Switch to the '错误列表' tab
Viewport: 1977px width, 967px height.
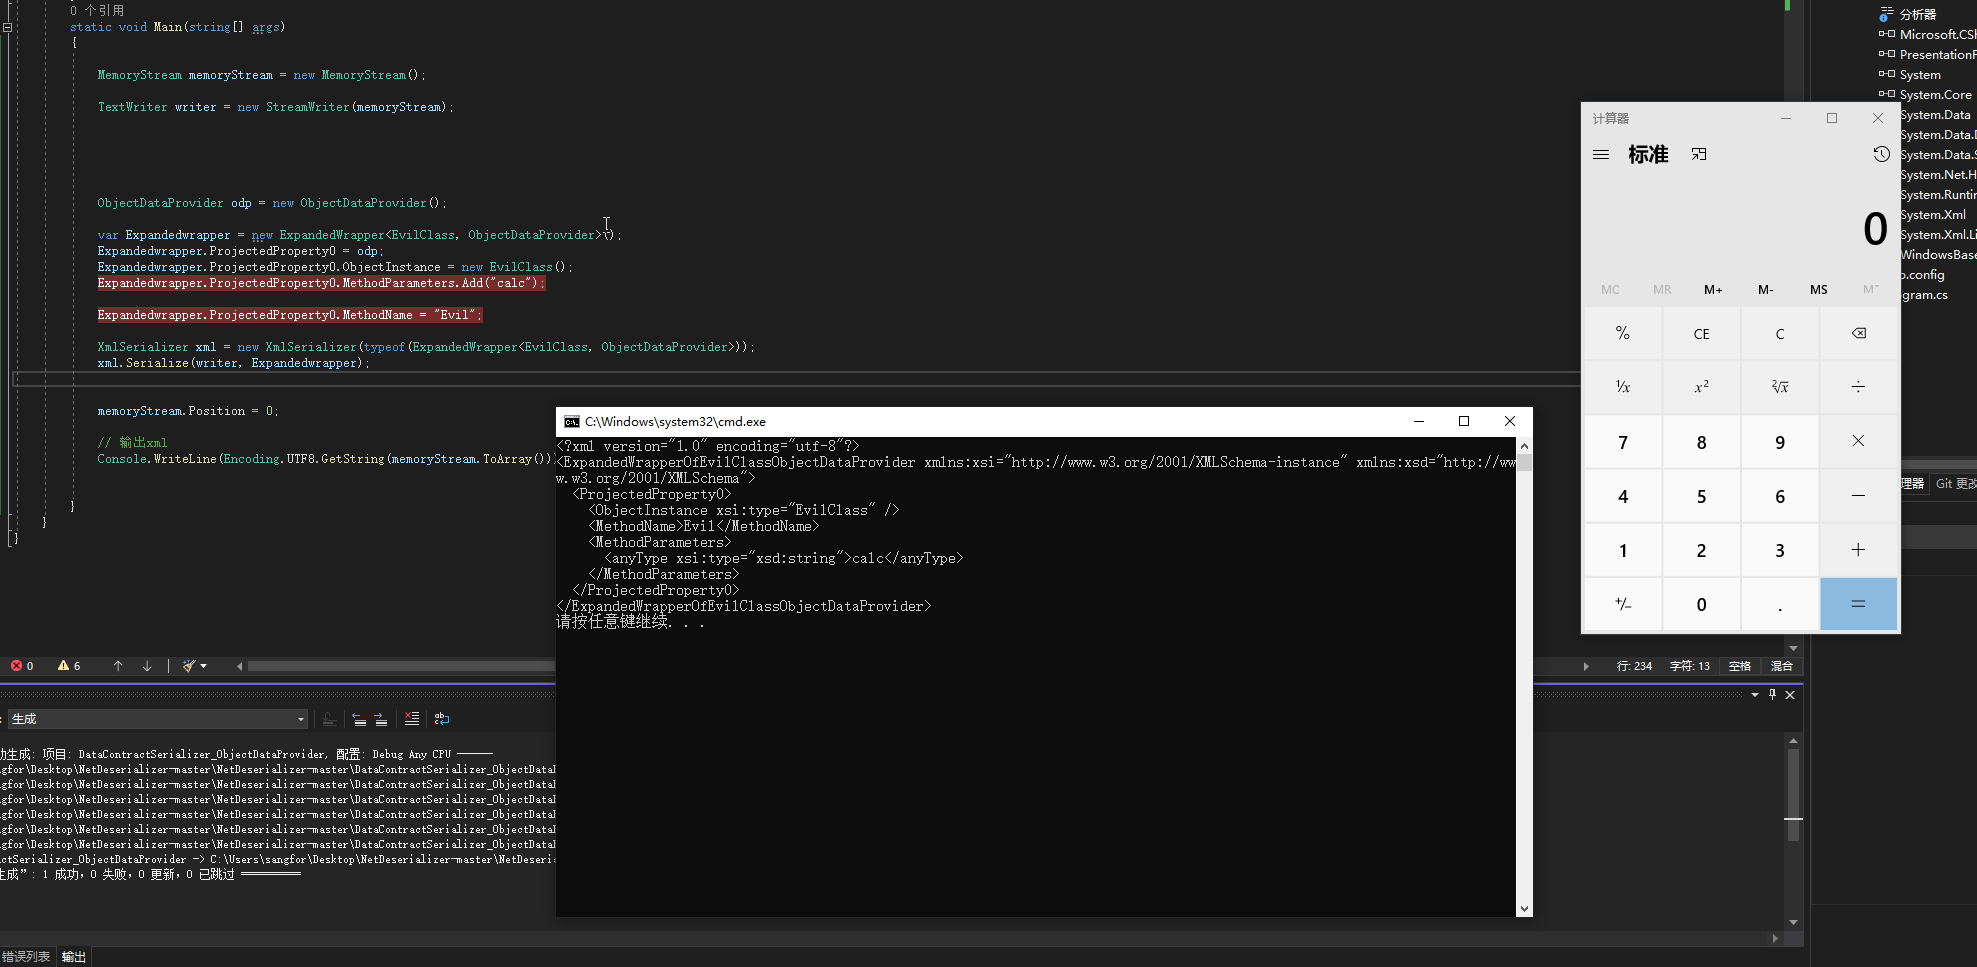click(x=26, y=957)
